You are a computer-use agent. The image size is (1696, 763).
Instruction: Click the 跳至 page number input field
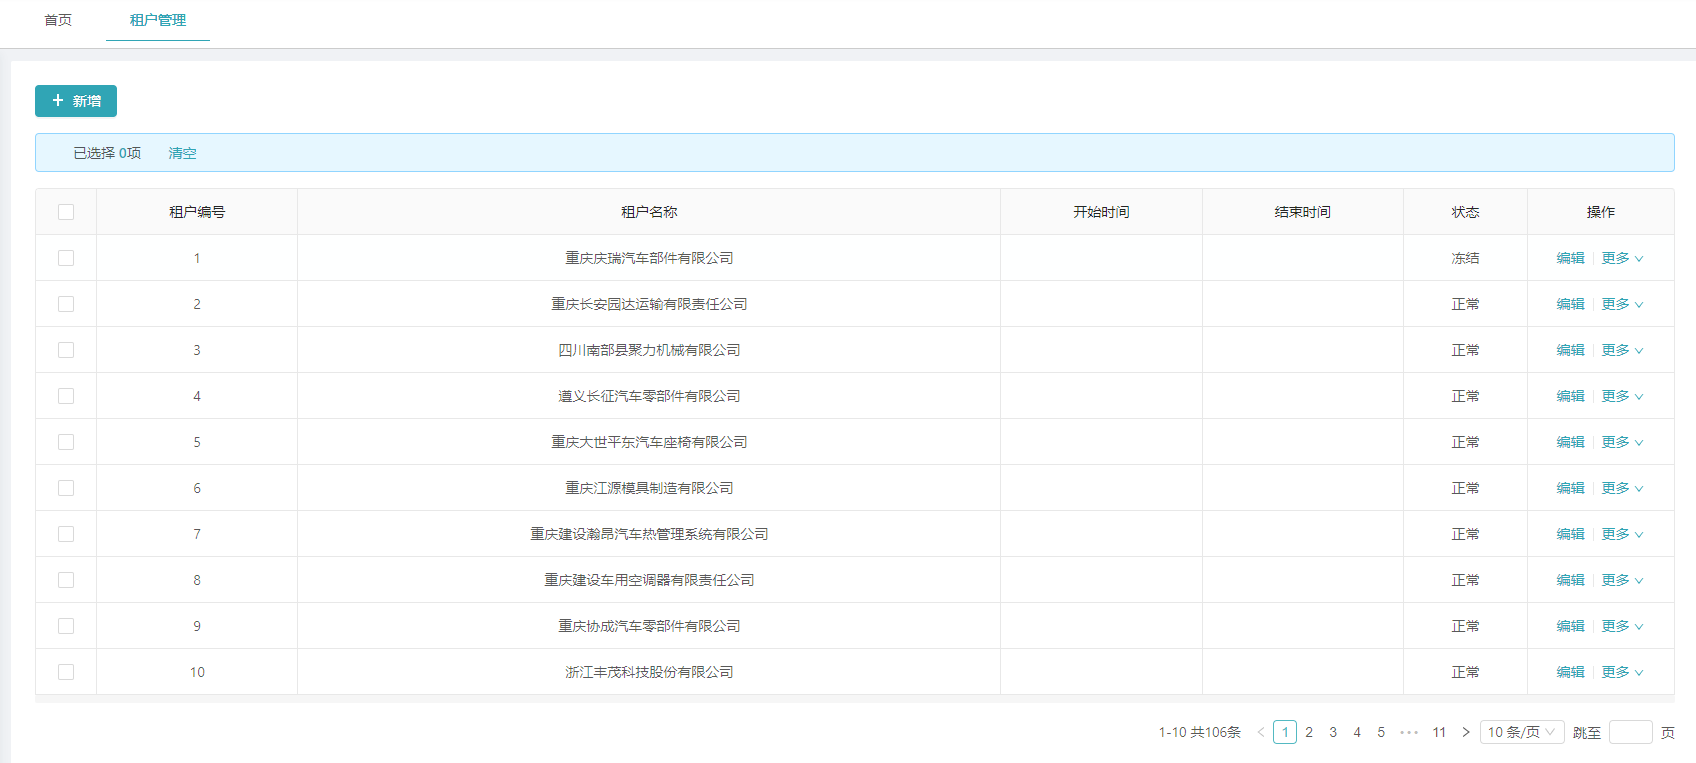(x=1630, y=732)
